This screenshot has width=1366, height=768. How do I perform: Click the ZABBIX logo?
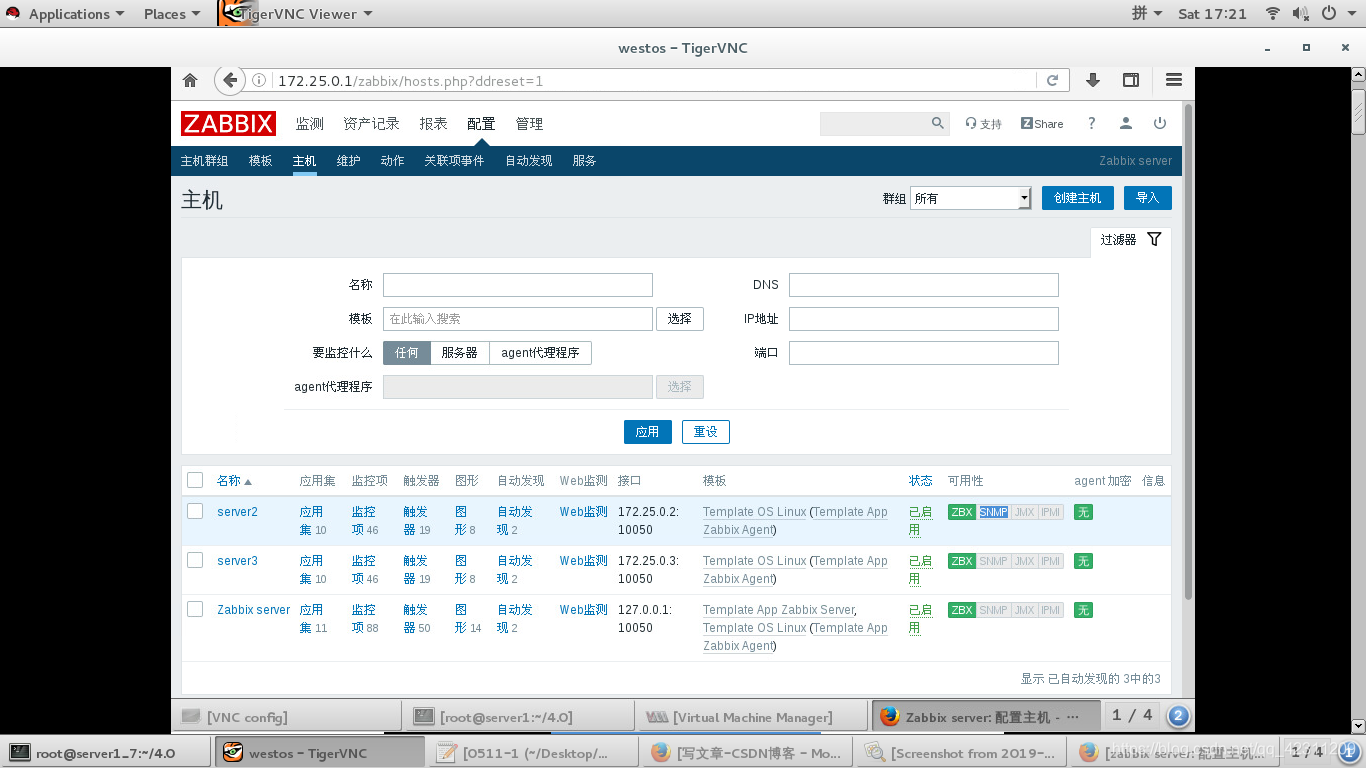(228, 124)
